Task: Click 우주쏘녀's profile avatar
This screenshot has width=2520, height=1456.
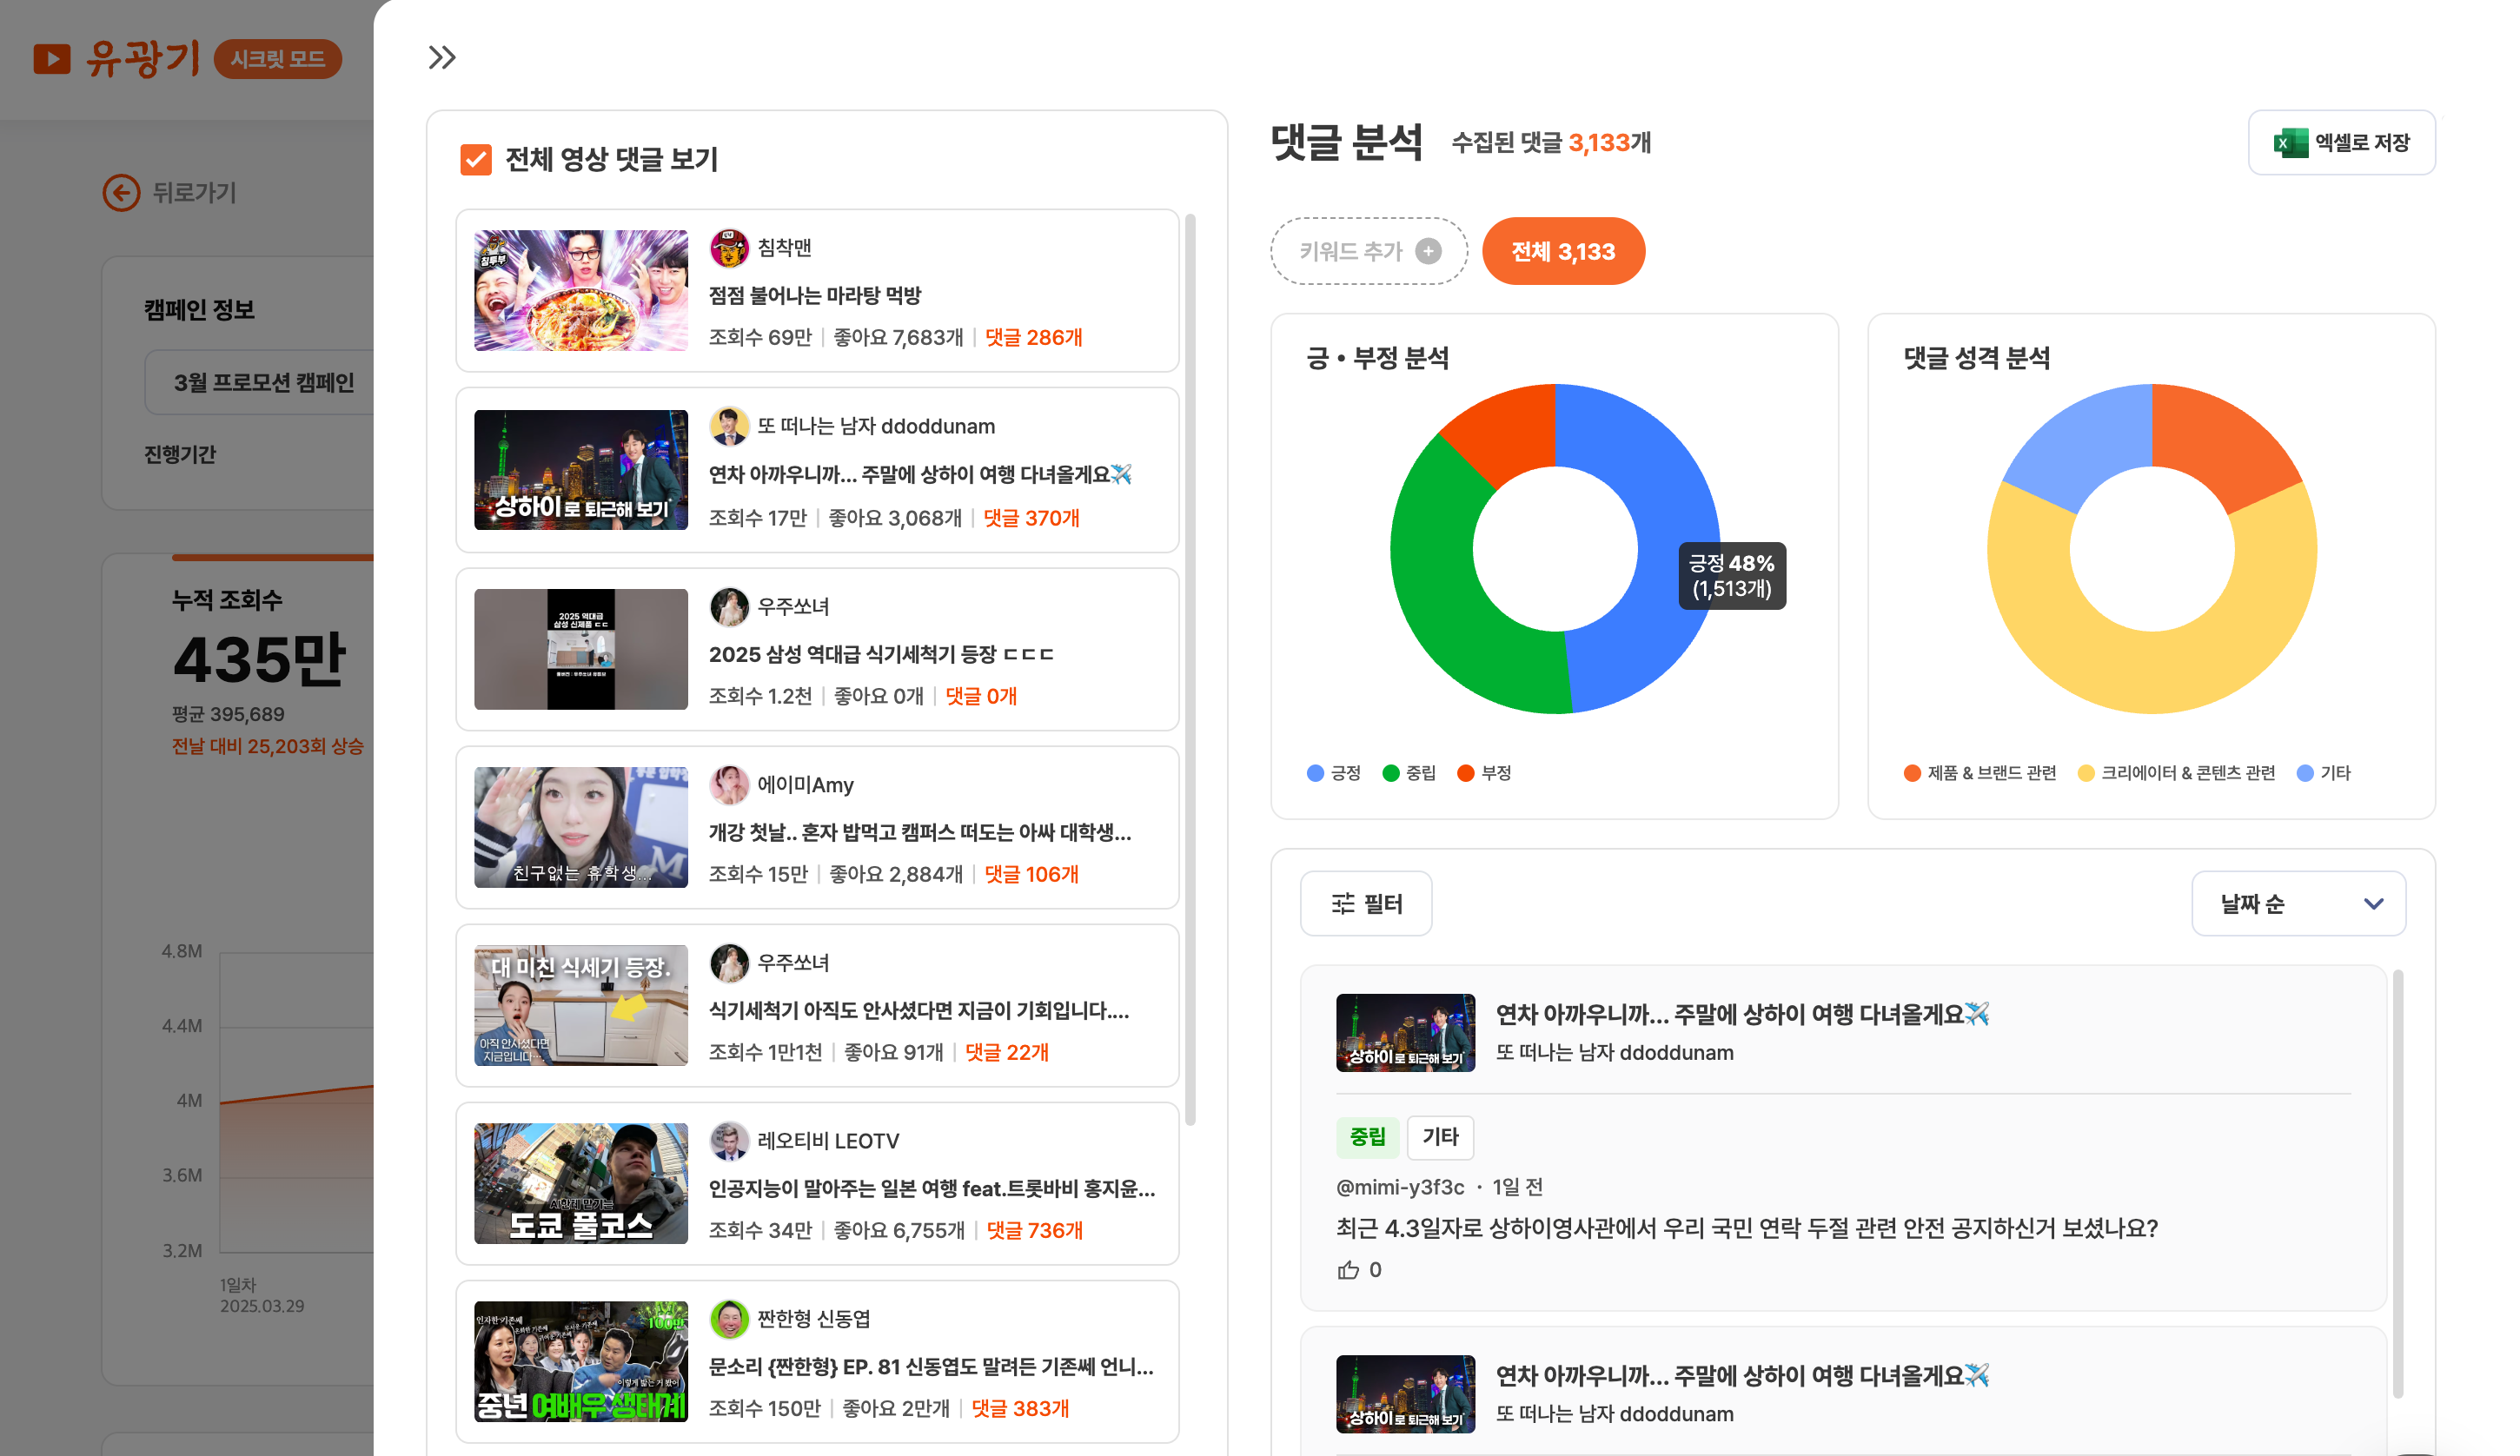Action: (730, 607)
